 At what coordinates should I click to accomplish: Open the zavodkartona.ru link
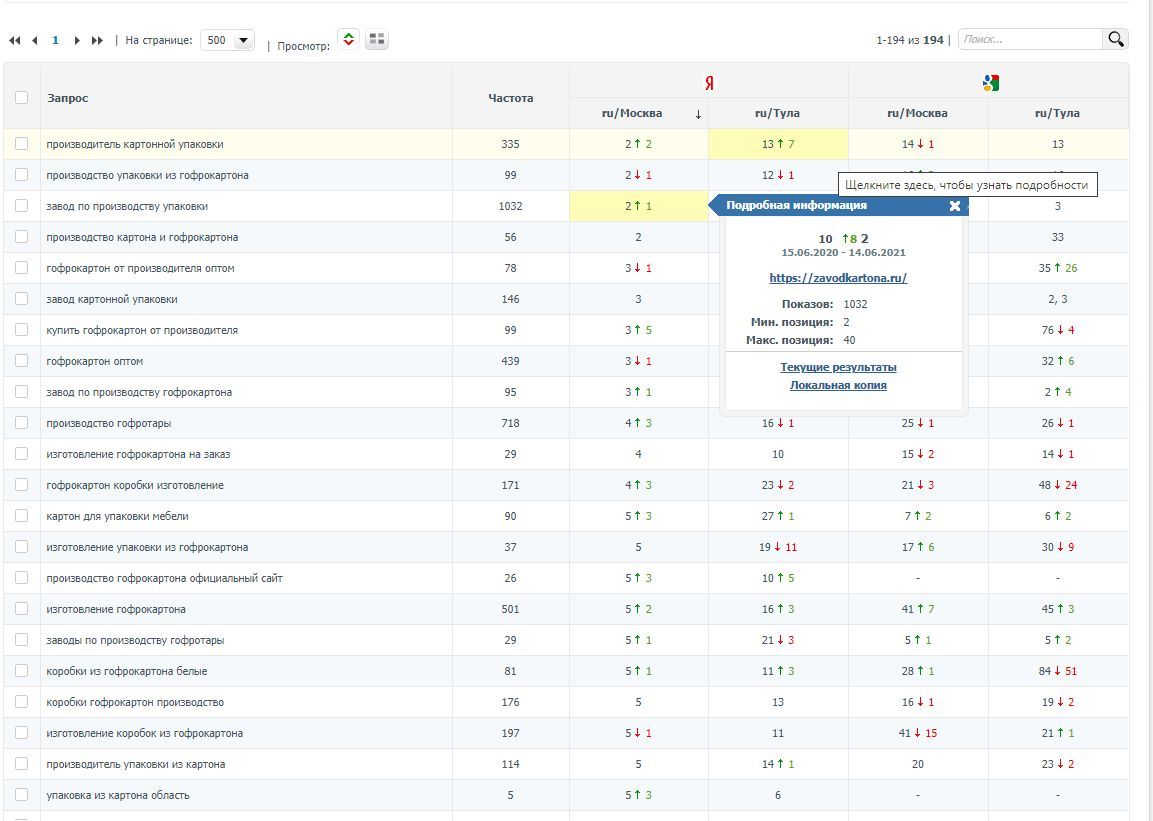[x=838, y=278]
